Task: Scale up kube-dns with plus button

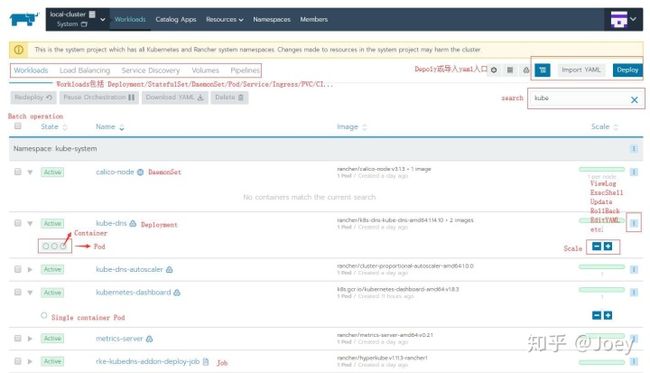Action: [x=608, y=246]
